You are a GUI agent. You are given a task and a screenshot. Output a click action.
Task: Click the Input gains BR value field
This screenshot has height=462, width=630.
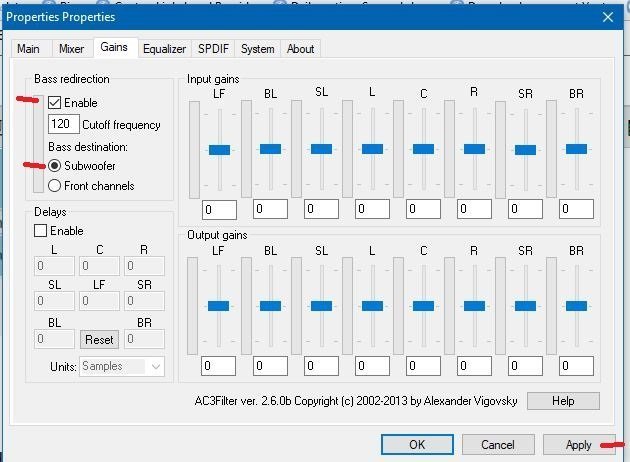click(x=577, y=209)
